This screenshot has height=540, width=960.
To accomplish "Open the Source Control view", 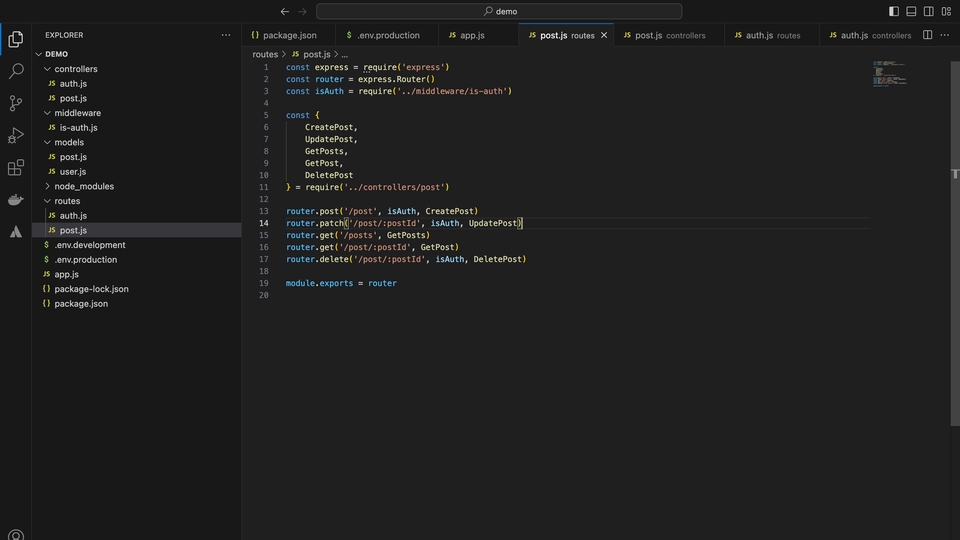I will 16,103.
